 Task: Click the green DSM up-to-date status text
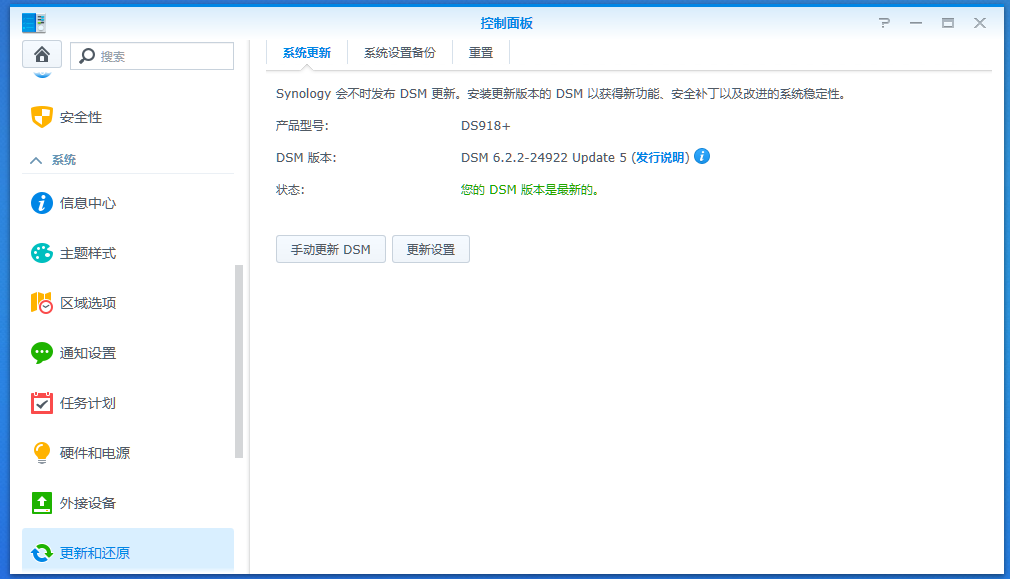[529, 190]
